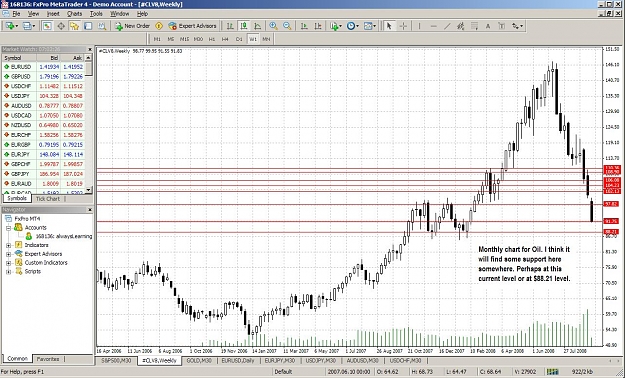This screenshot has height=378, width=625.
Task: Select the Trendline drawing tool
Action: click(x=447, y=26)
